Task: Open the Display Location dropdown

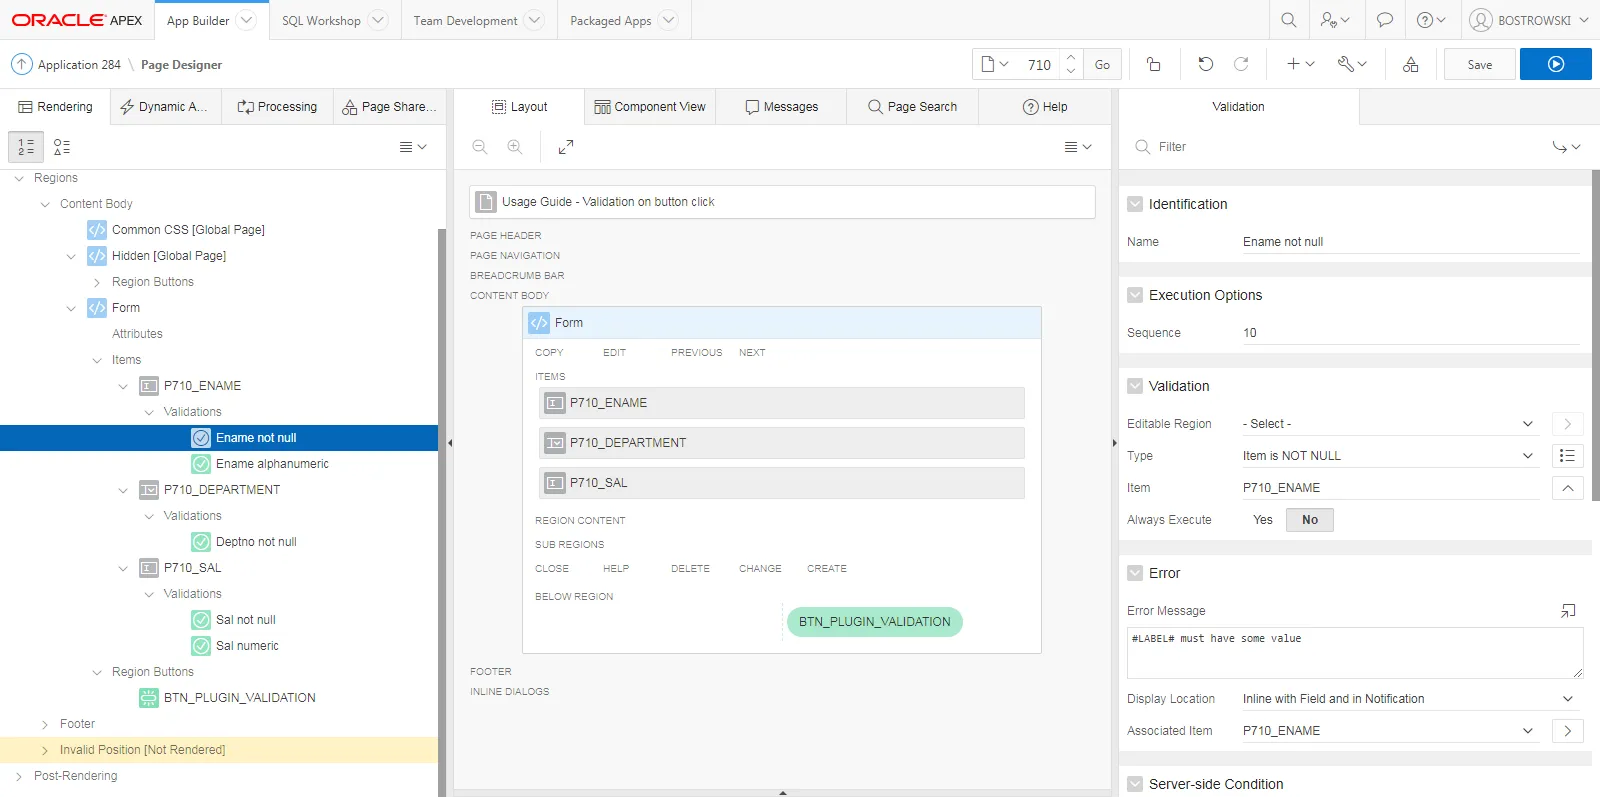Action: pyautogui.click(x=1407, y=699)
